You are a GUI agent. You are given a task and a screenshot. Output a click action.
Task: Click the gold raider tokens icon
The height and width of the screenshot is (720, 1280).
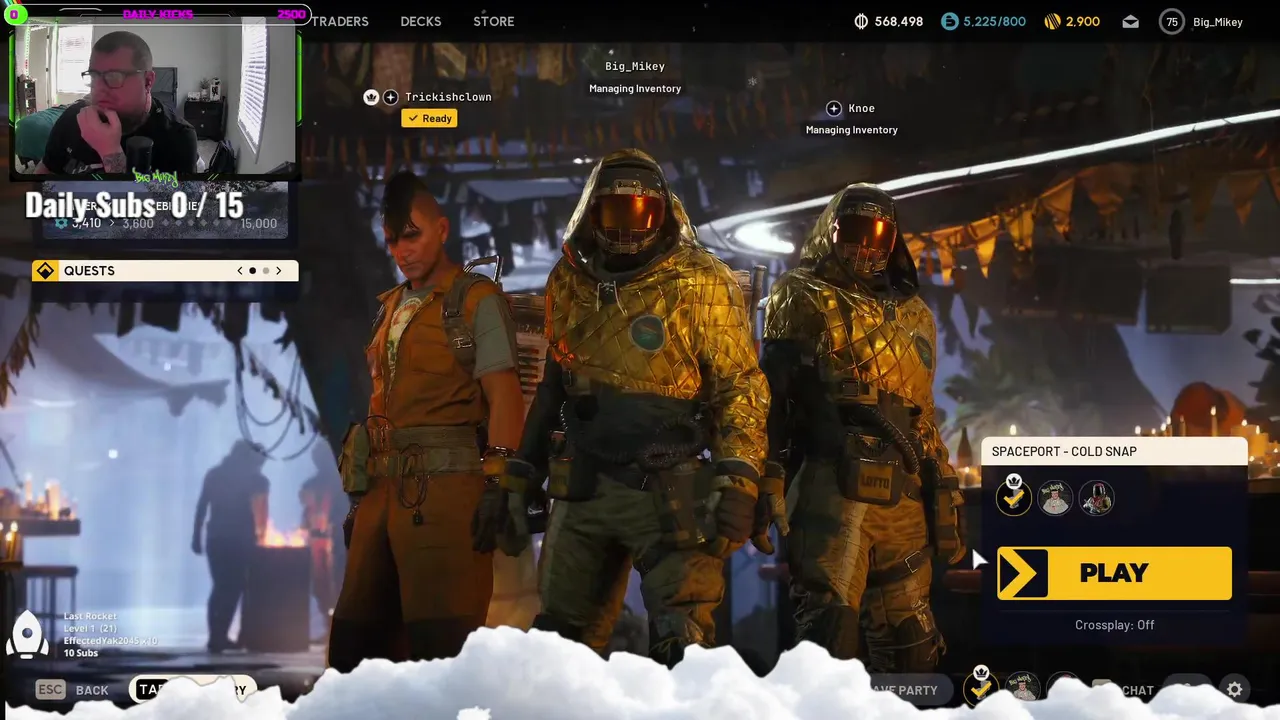(x=1052, y=21)
